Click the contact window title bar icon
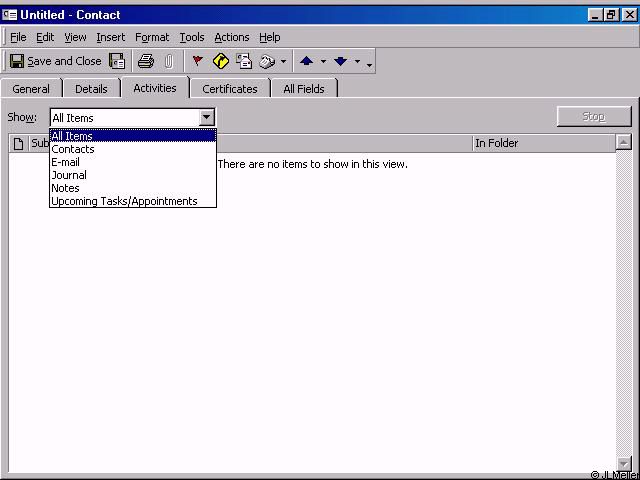 click(x=9, y=15)
